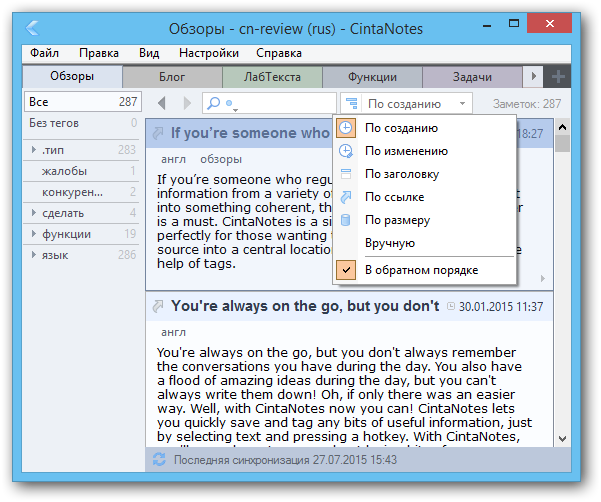Click the обзоры tag on first note
This screenshot has height=502, width=601.
[221, 159]
